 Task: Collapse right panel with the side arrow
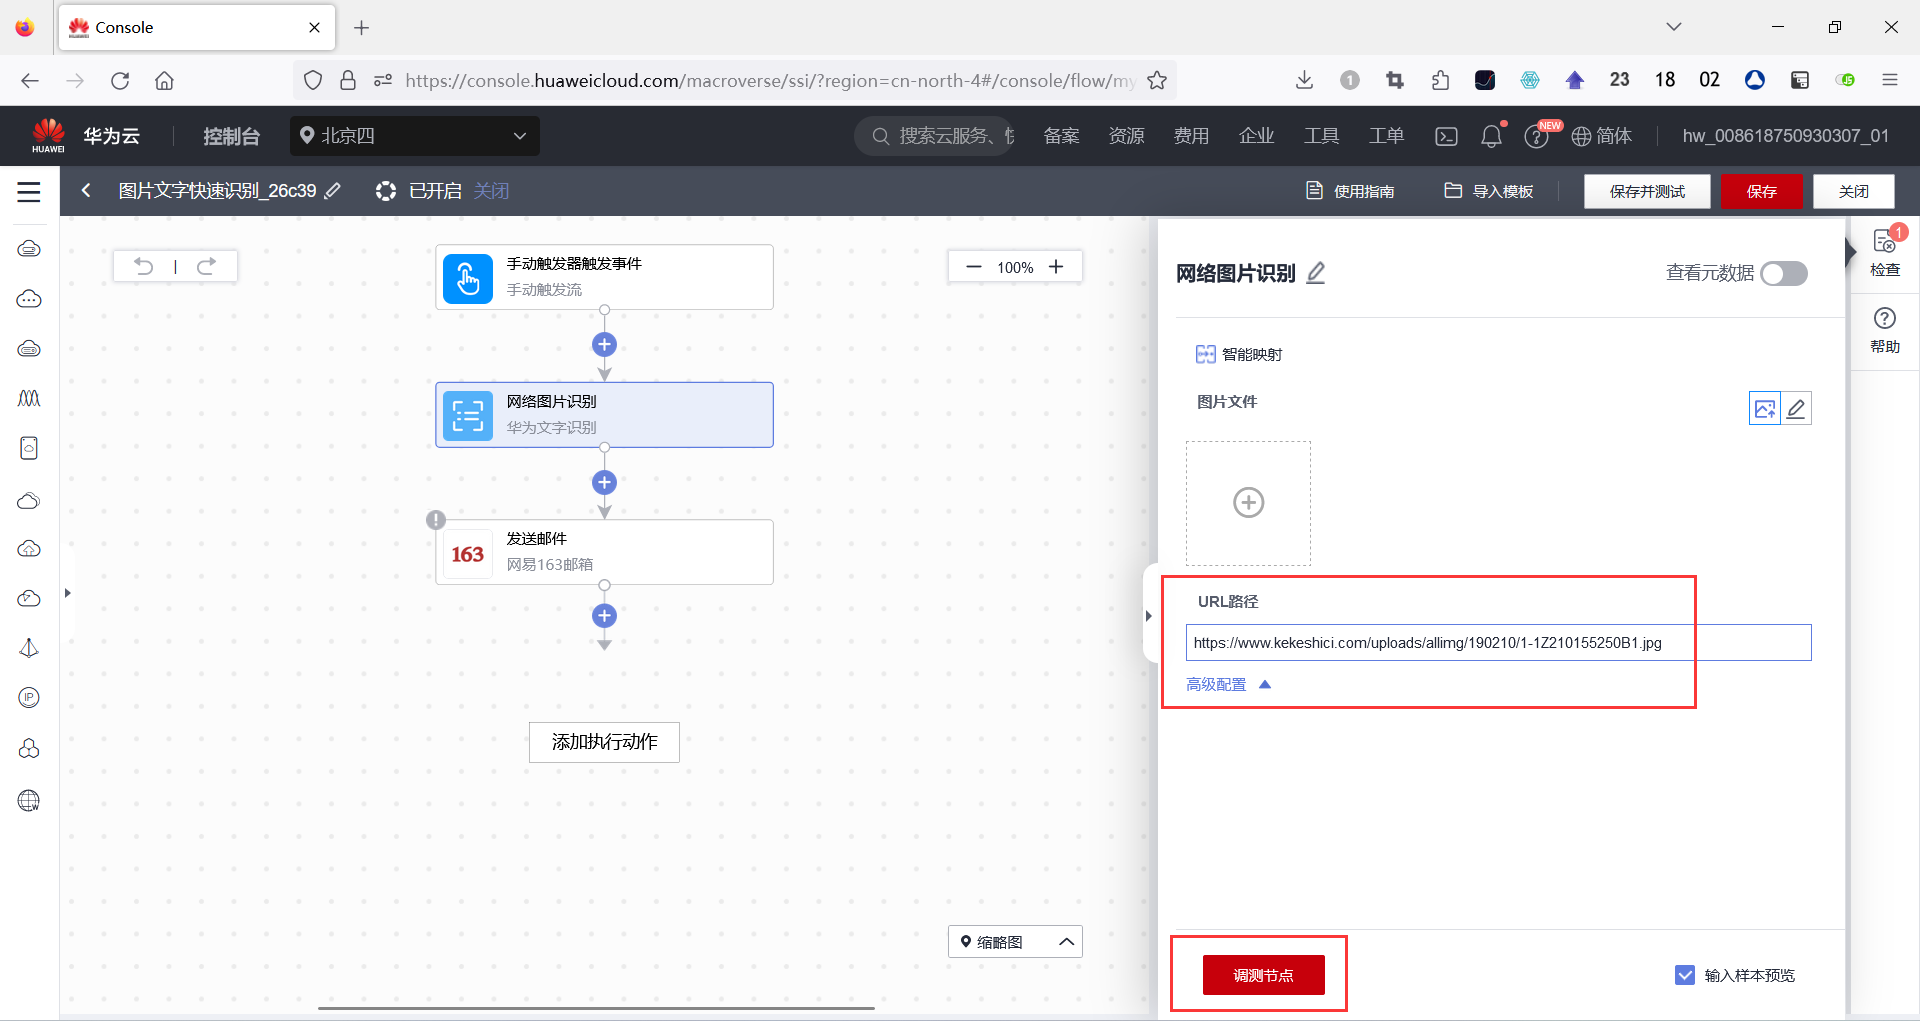pyautogui.click(x=1149, y=616)
